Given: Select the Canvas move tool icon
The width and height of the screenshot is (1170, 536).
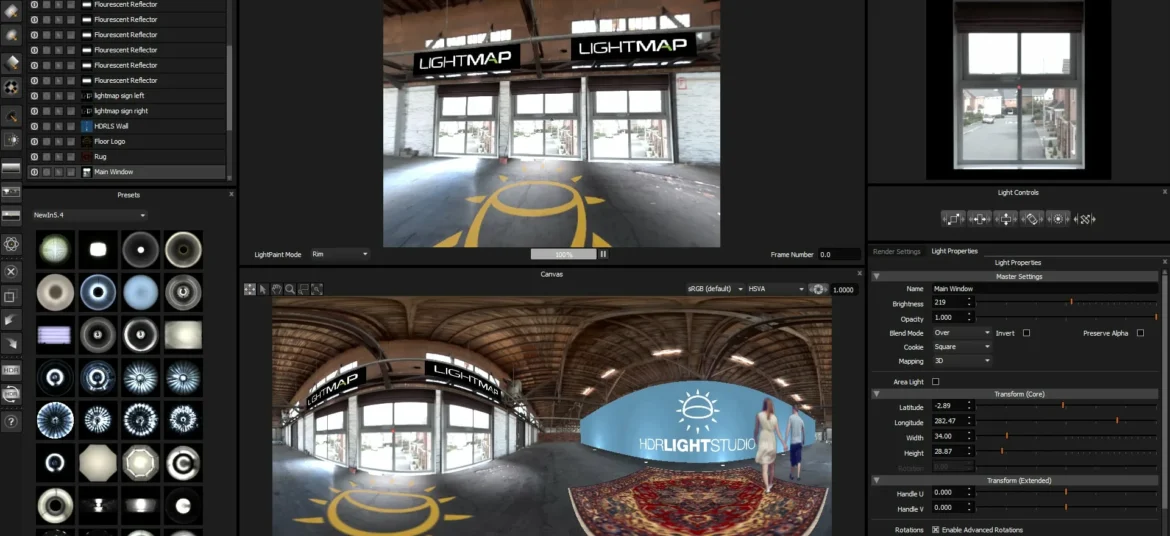Looking at the screenshot, I should click(x=250, y=289).
